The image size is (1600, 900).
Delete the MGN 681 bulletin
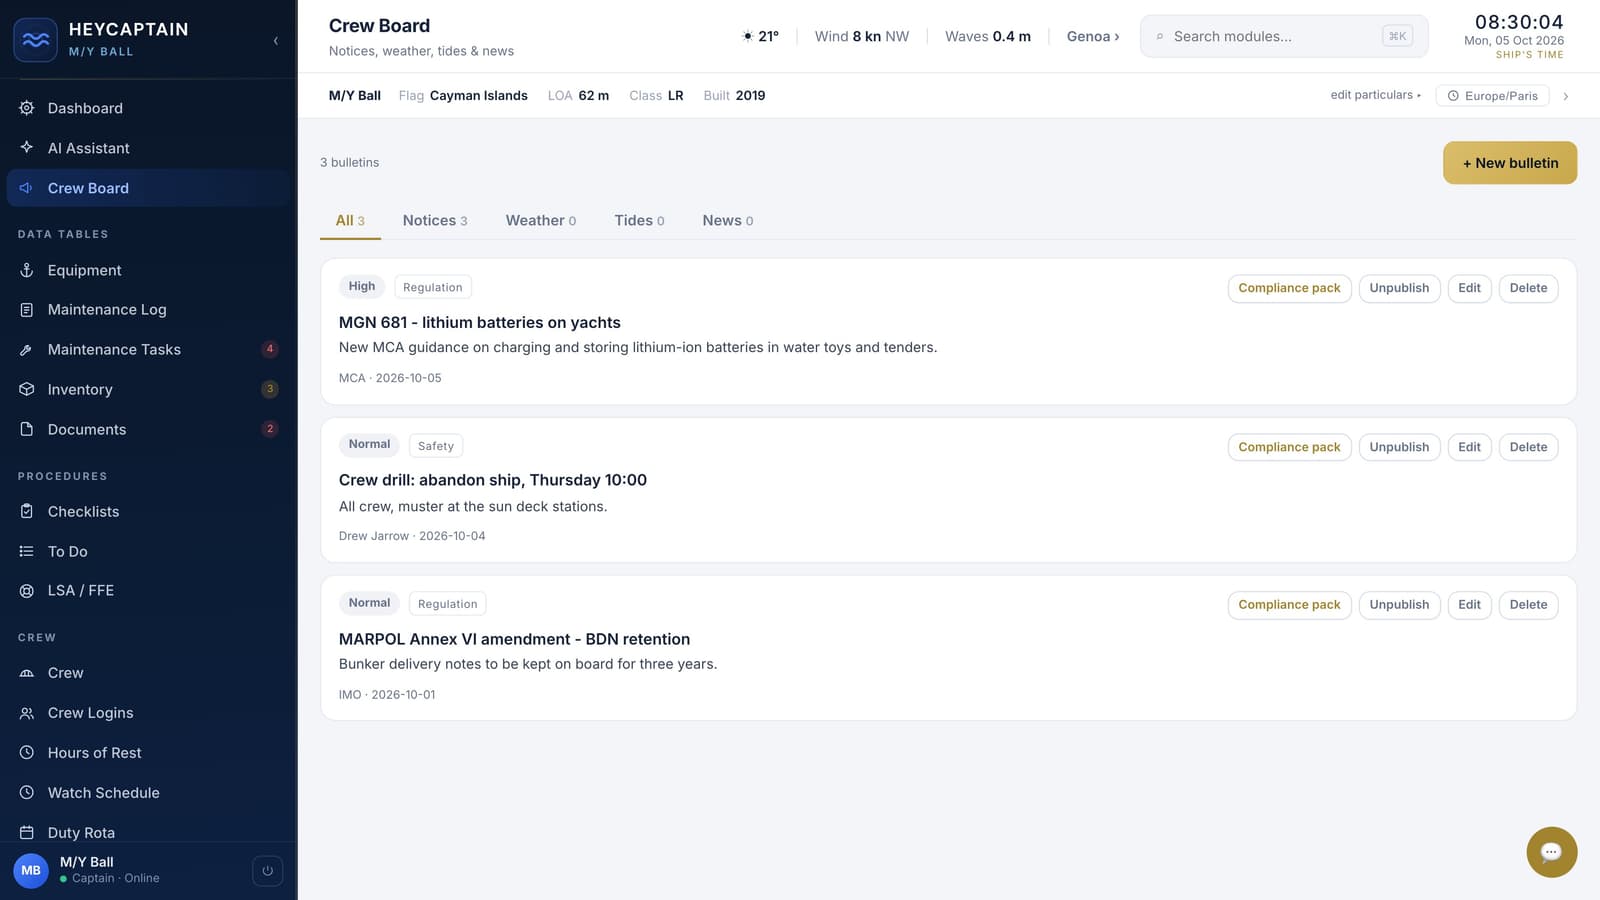pyautogui.click(x=1528, y=288)
